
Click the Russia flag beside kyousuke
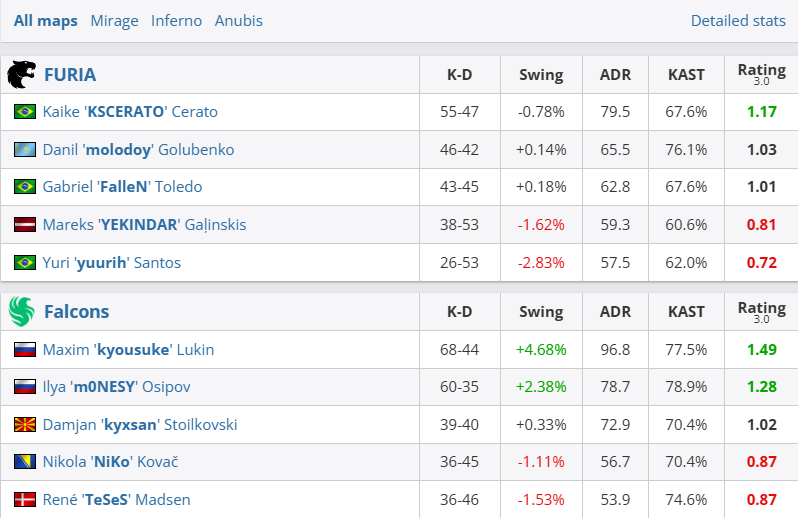click(x=25, y=350)
